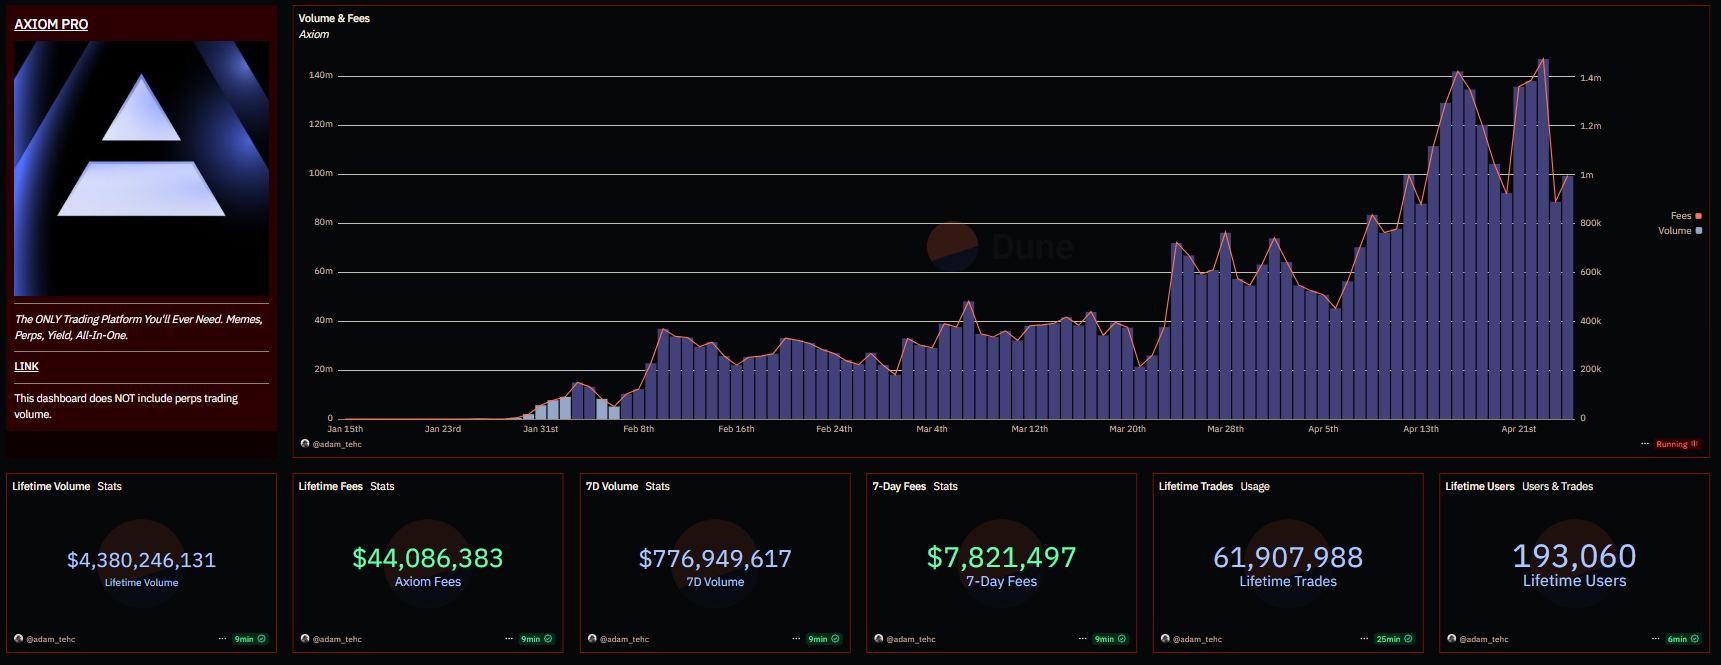Image resolution: width=1721 pixels, height=665 pixels.
Task: Click the 25min refresh badge on Lifetime Trades card
Action: coord(1394,639)
